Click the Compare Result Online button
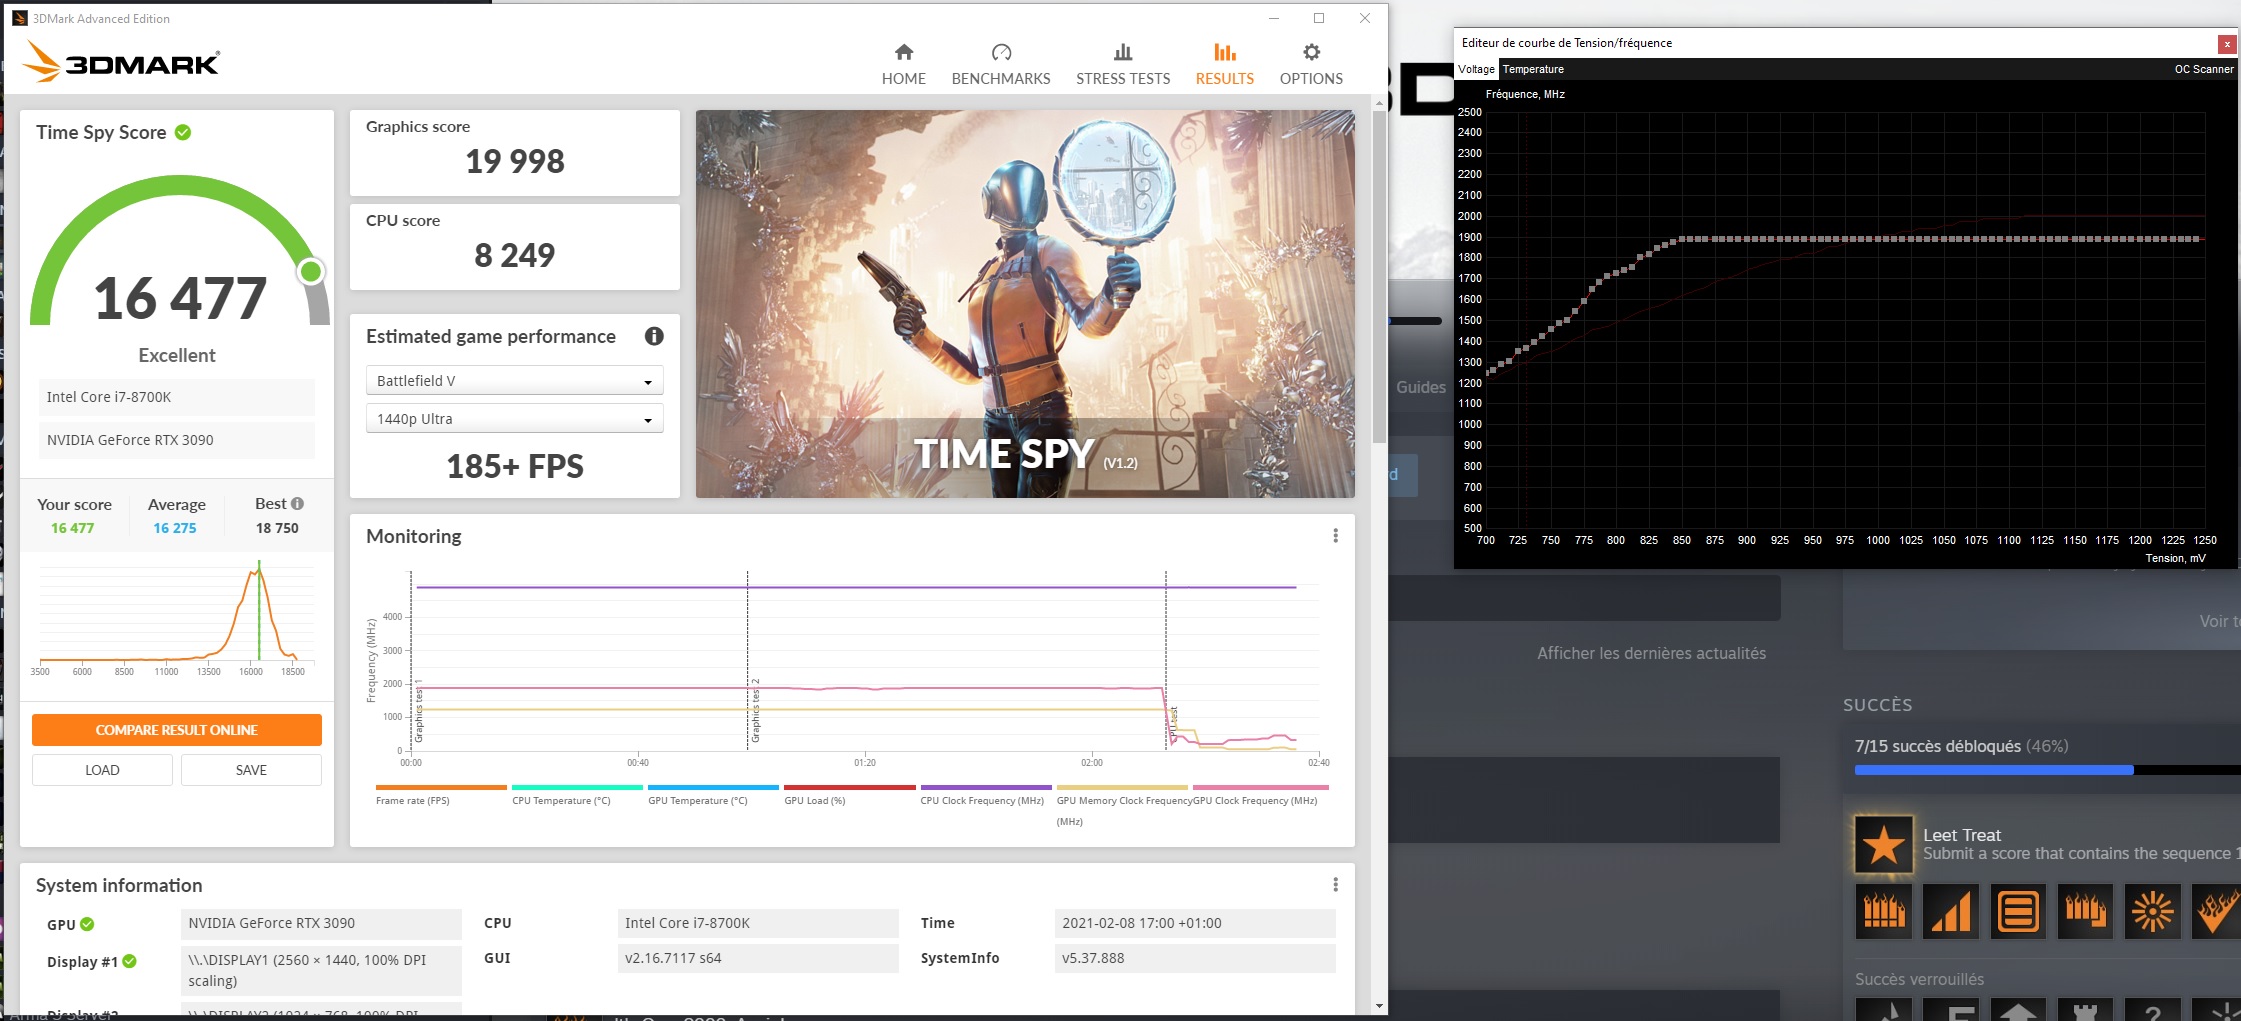The width and height of the screenshot is (2241, 1021). click(177, 730)
